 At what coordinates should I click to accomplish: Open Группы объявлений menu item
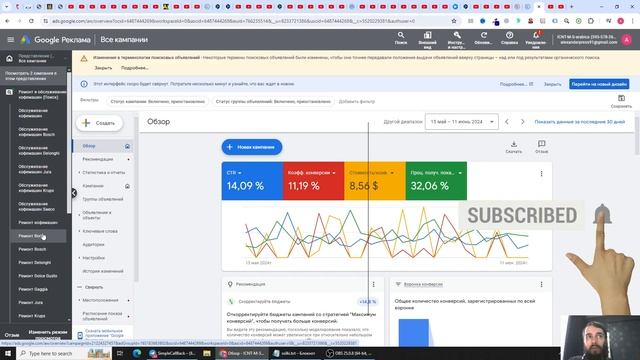tap(103, 199)
